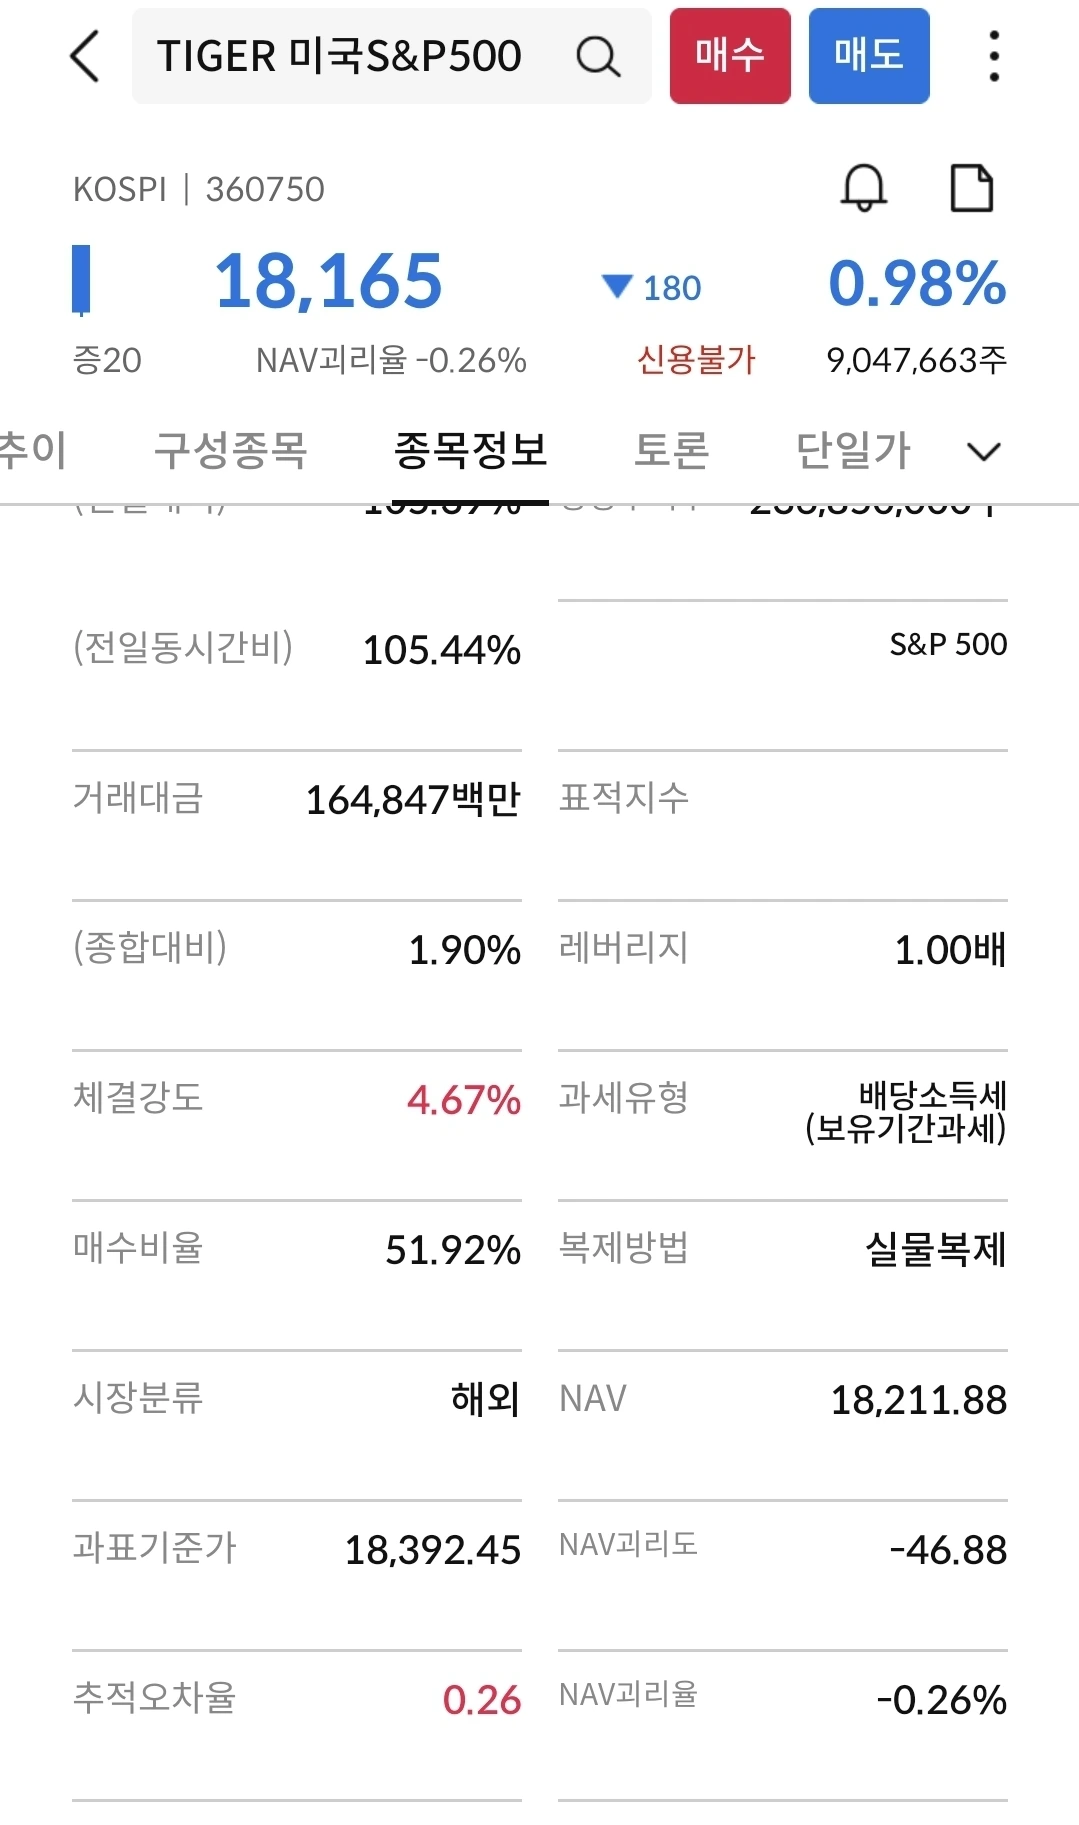Tap the back arrow icon
The image size is (1079, 1825).
tap(86, 56)
